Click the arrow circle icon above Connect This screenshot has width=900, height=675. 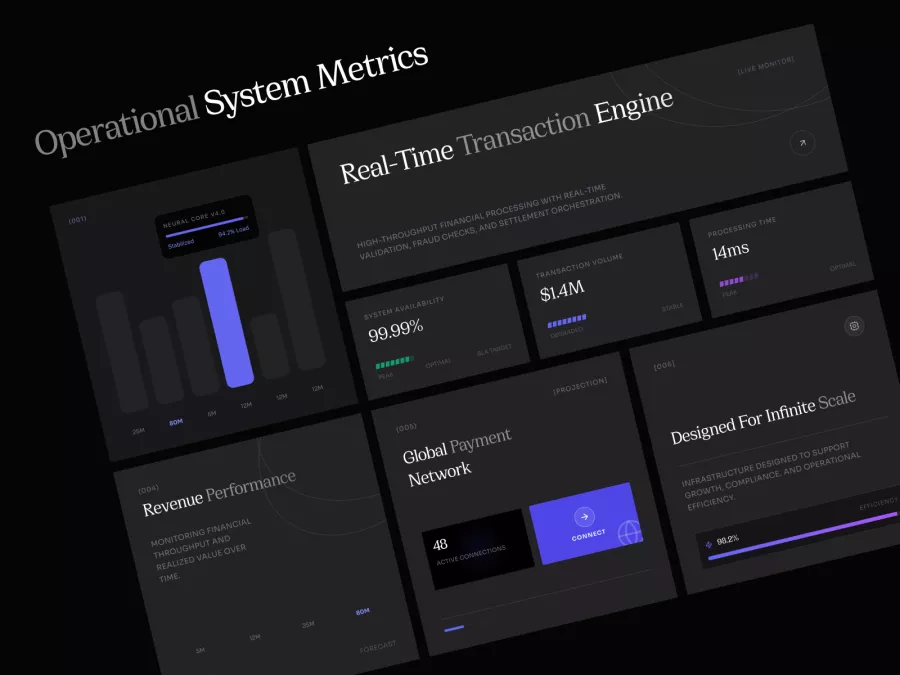click(x=585, y=517)
